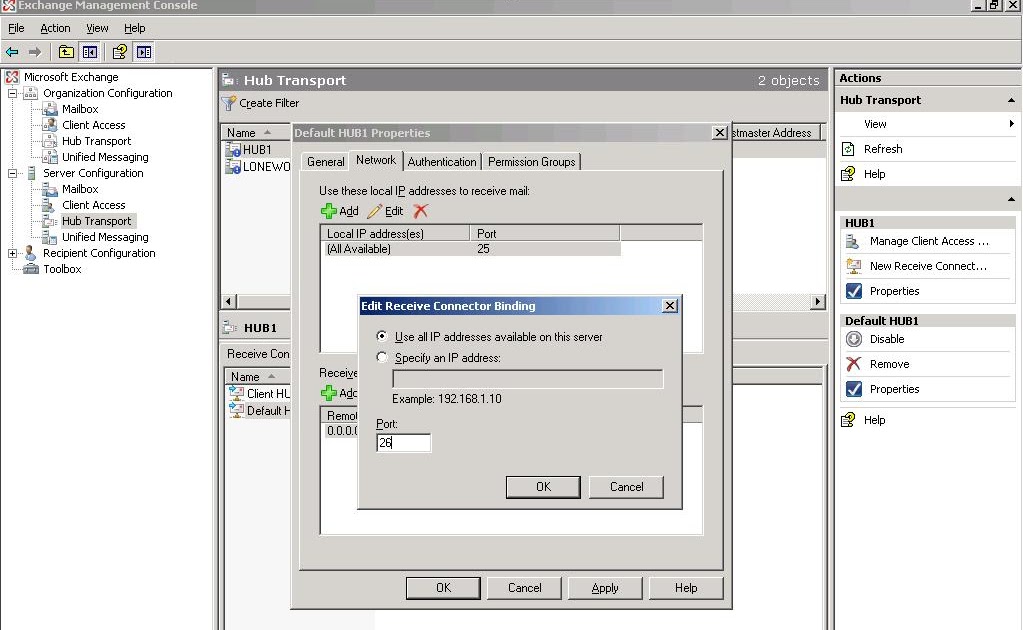
Task: Switch to the General tab
Action: point(326,162)
